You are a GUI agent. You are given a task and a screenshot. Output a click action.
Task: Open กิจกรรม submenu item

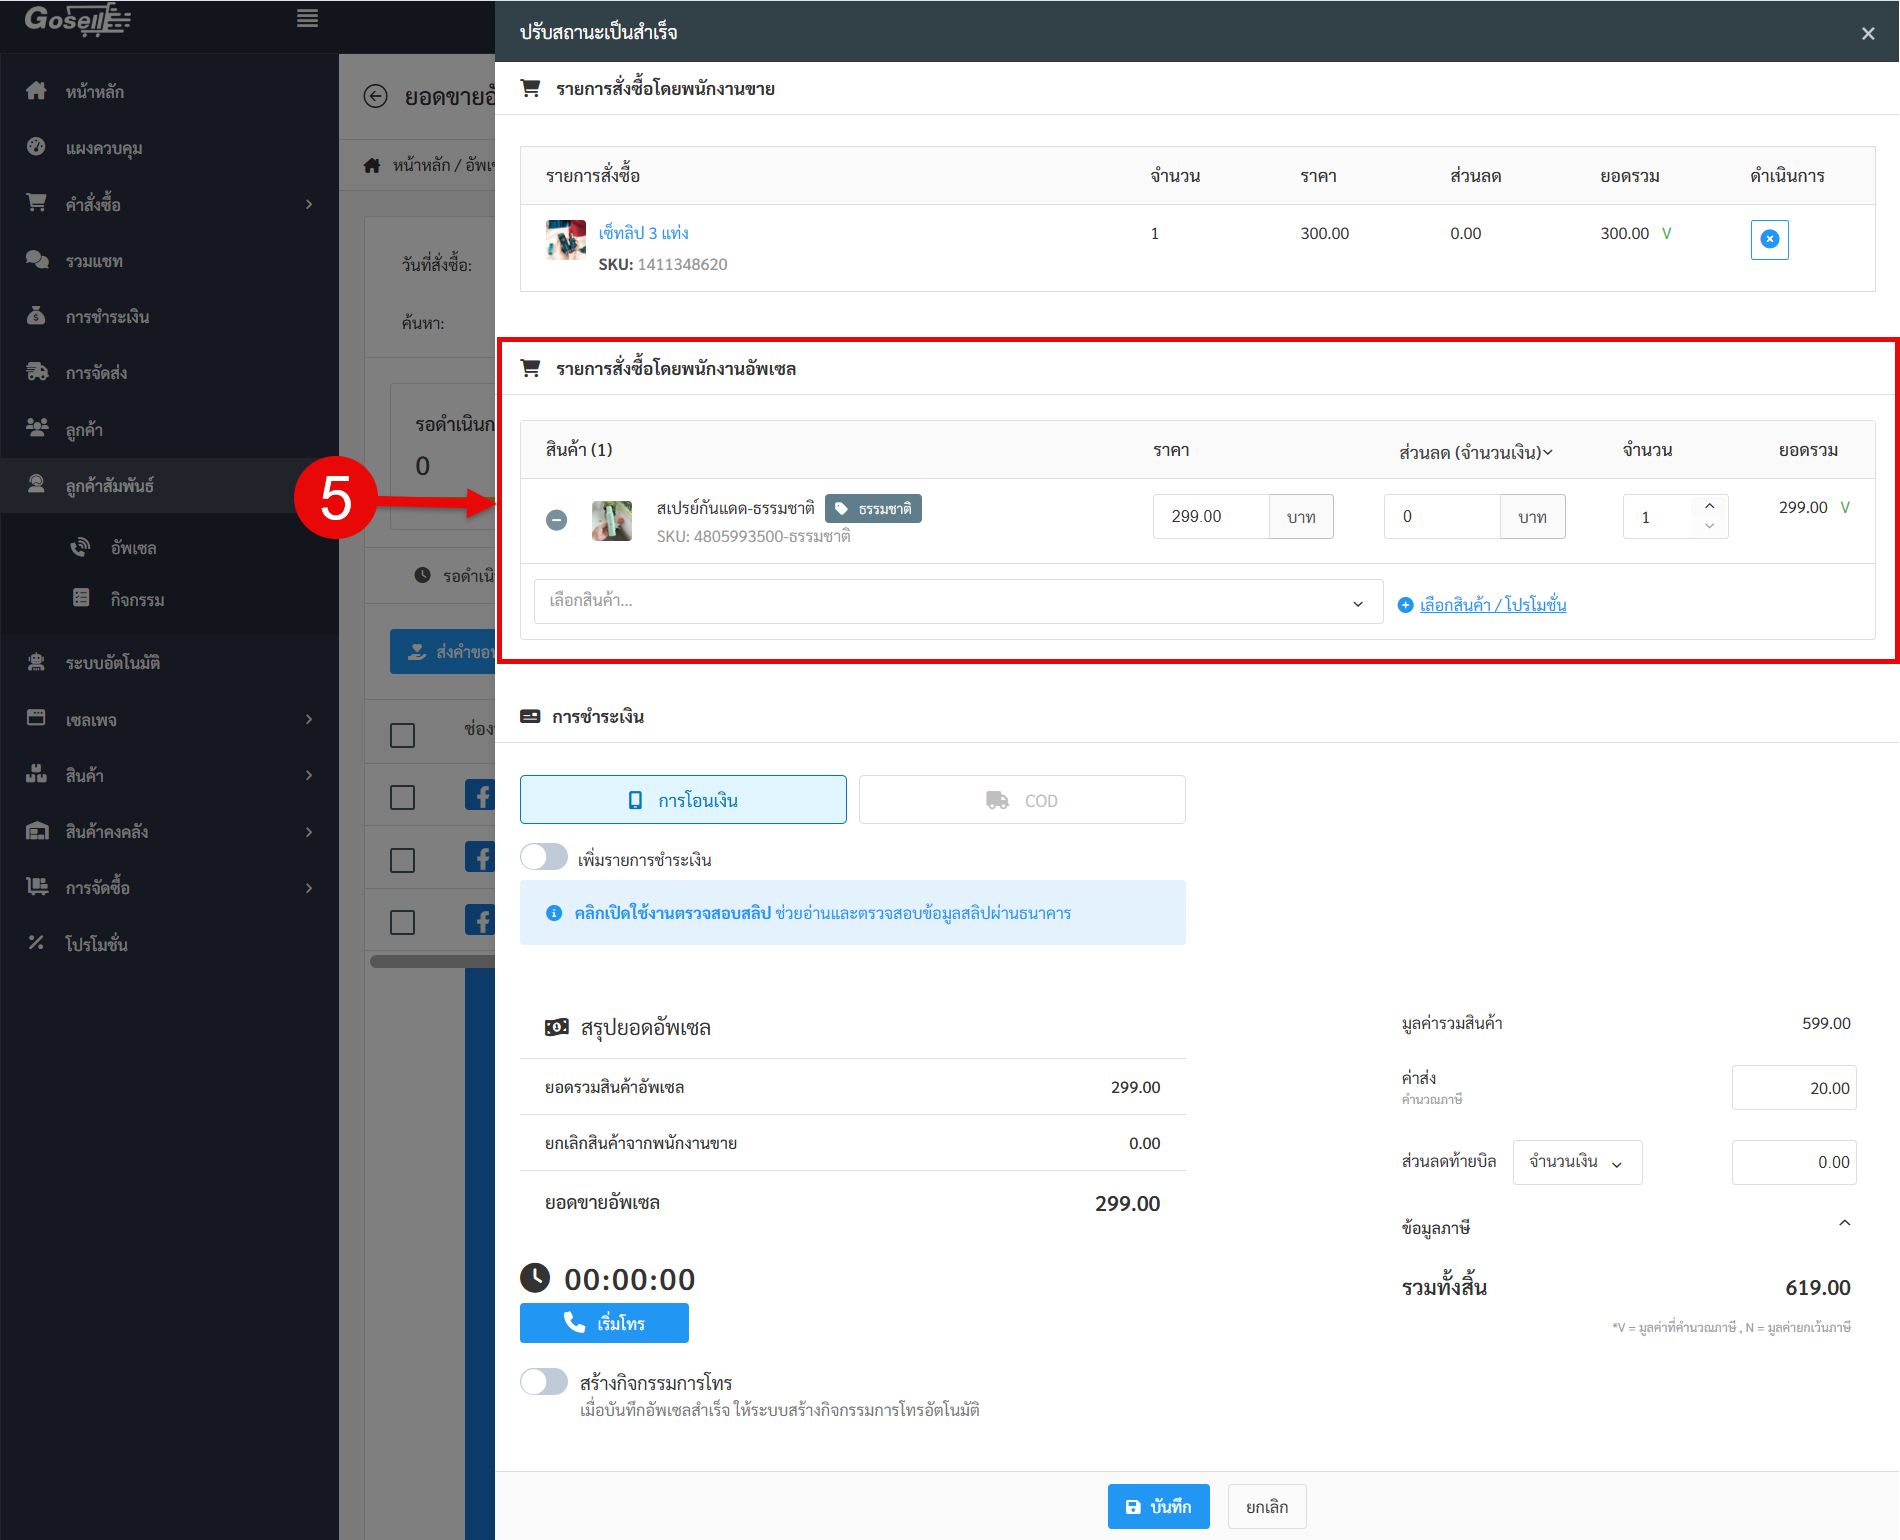pyautogui.click(x=137, y=599)
